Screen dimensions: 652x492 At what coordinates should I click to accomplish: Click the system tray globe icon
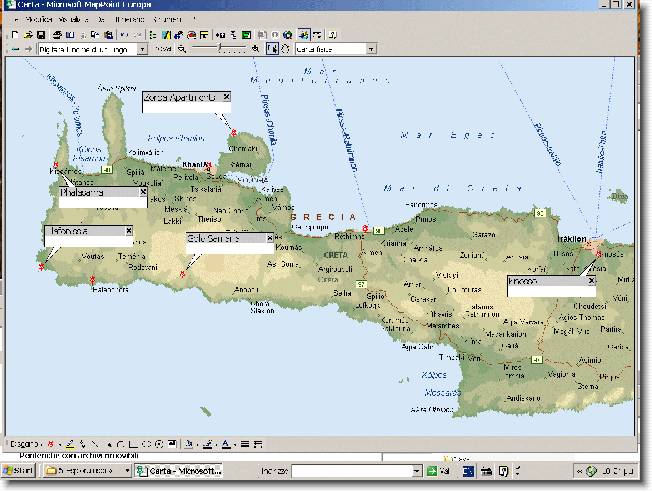(x=591, y=471)
